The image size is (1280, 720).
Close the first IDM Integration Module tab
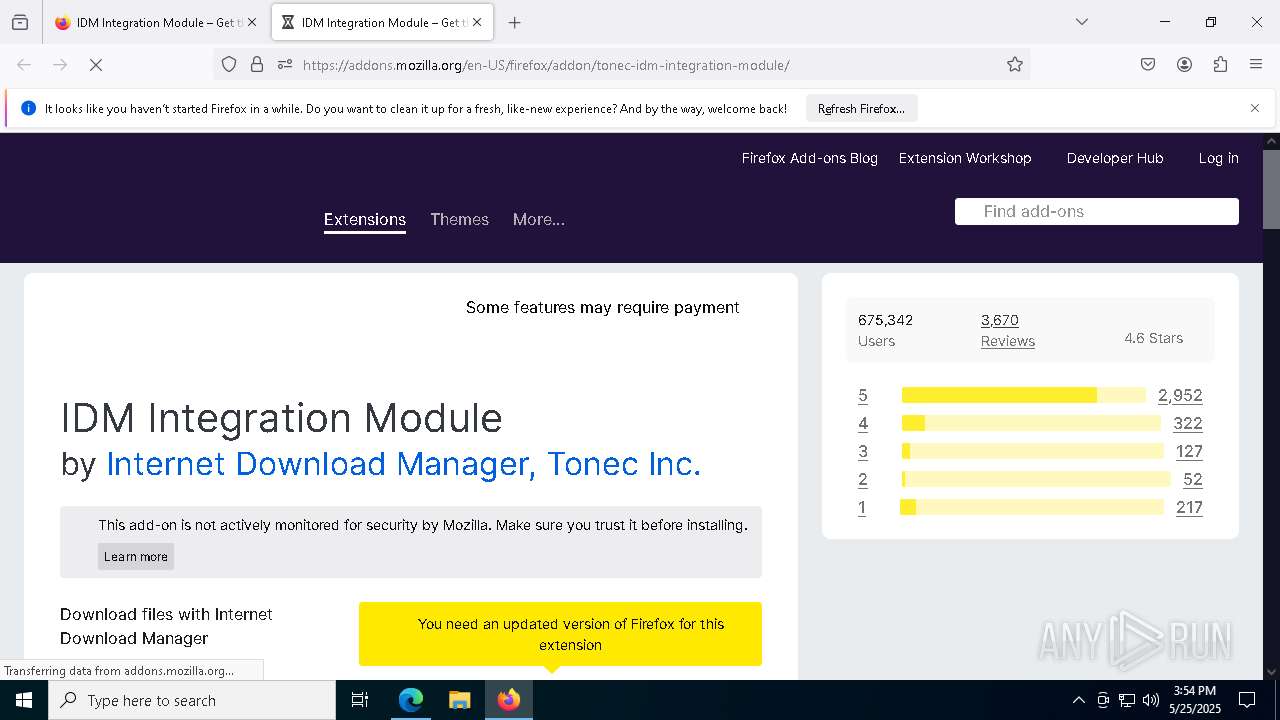[x=252, y=22]
